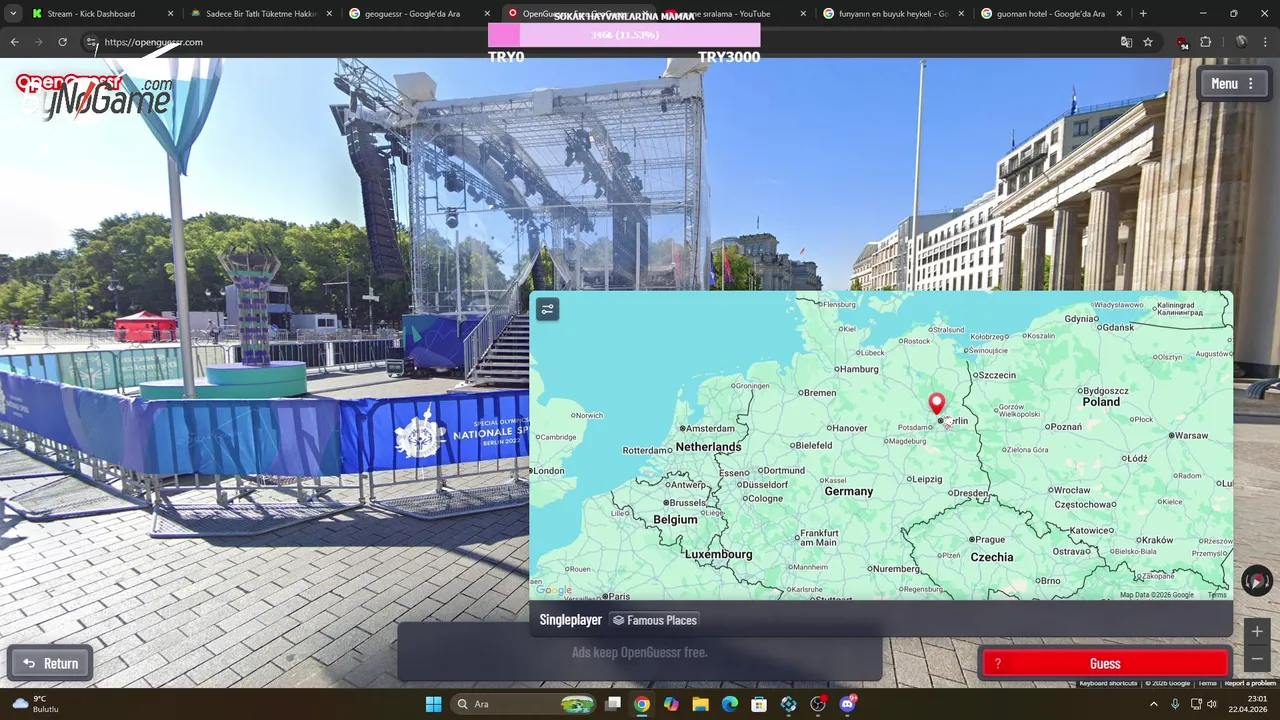The width and height of the screenshot is (1280, 720).
Task: Click the Return button
Action: (50, 663)
